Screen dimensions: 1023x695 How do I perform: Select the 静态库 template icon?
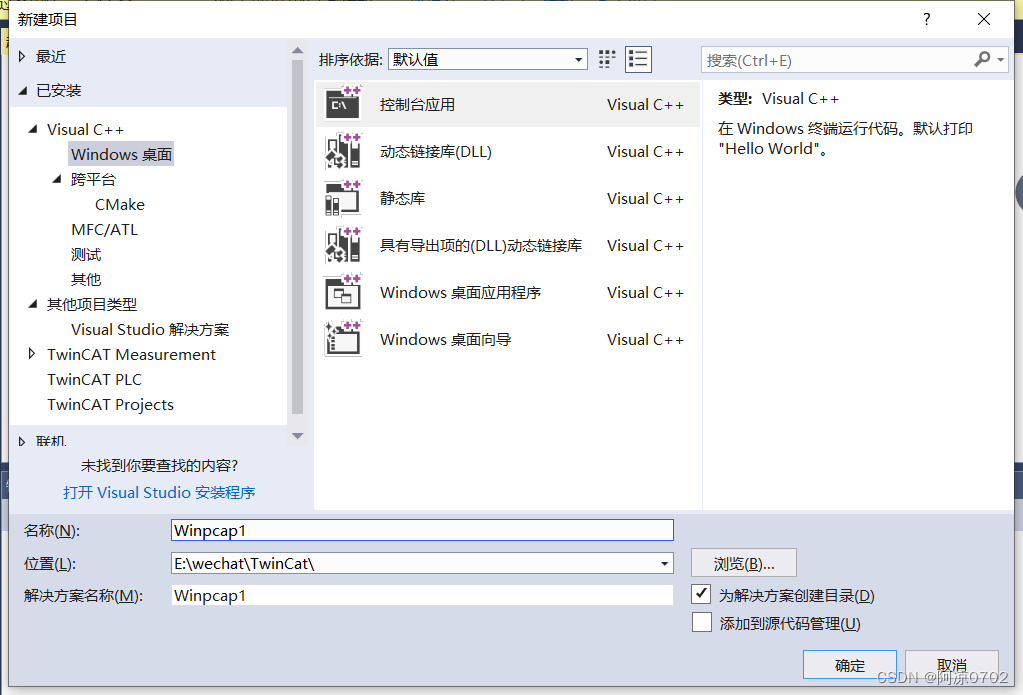(343, 198)
